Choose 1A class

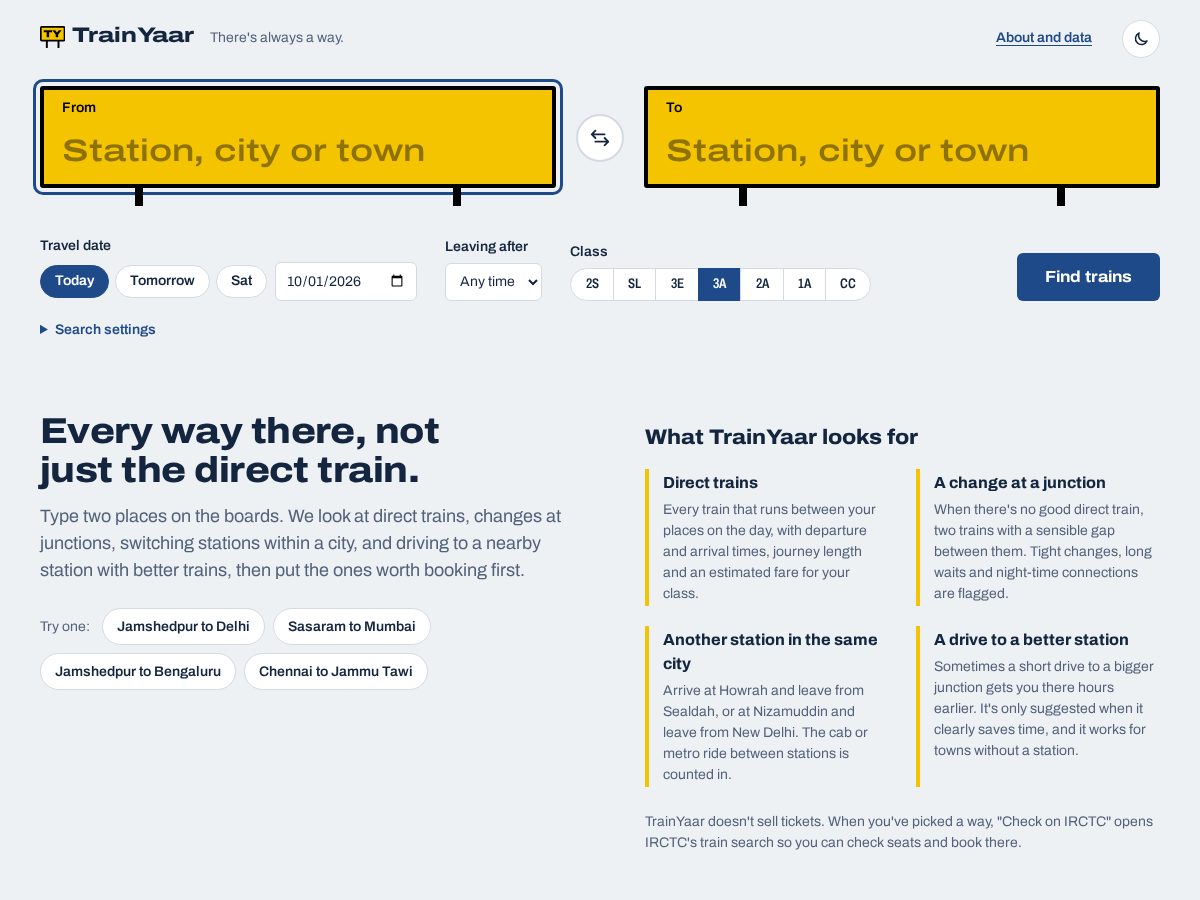coord(804,284)
